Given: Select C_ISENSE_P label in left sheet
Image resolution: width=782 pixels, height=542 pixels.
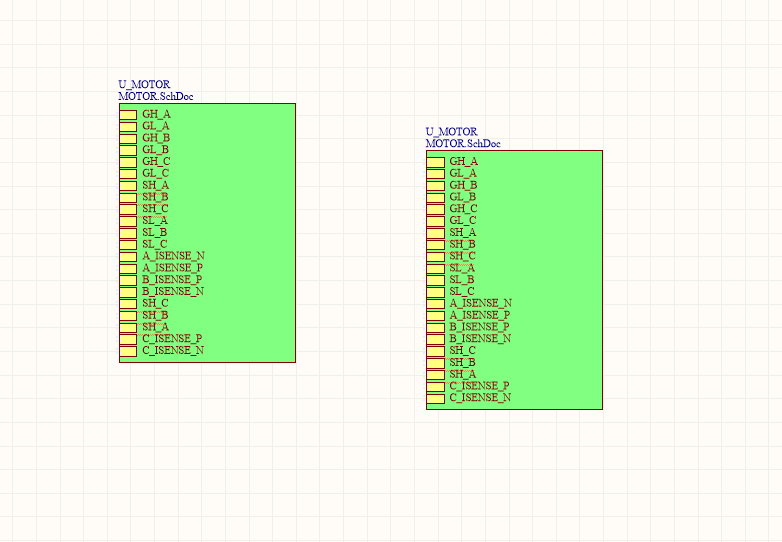Looking at the screenshot, I should pos(172,339).
